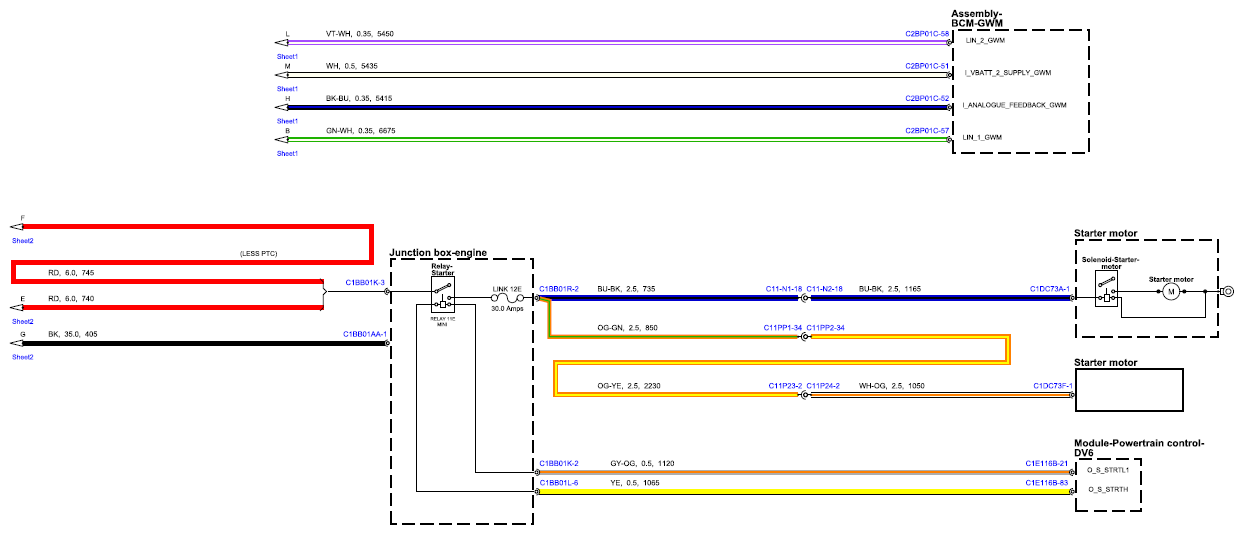Click connector link C2BP01C-57
1243x534 pixels.
click(x=927, y=130)
